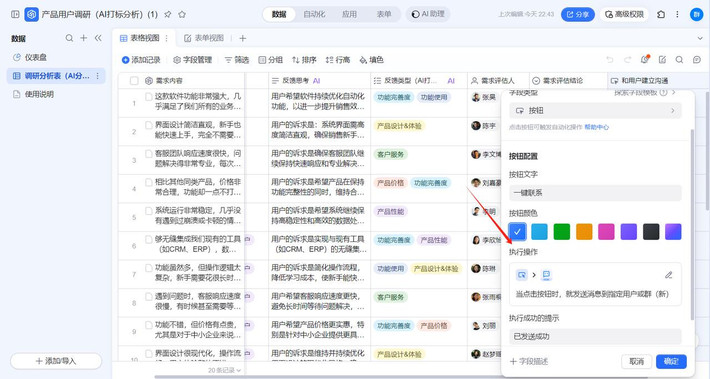Expand the view tabs chevron at far right
Image resolution: width=710 pixels, height=379 pixels.
(700, 38)
